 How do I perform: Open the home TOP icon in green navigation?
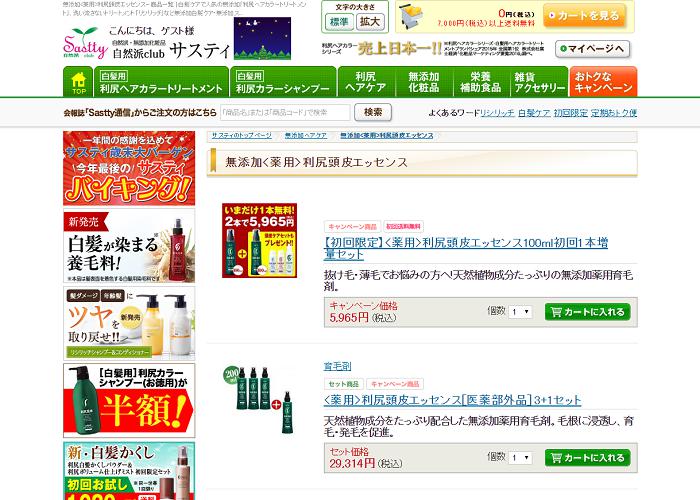(x=78, y=82)
